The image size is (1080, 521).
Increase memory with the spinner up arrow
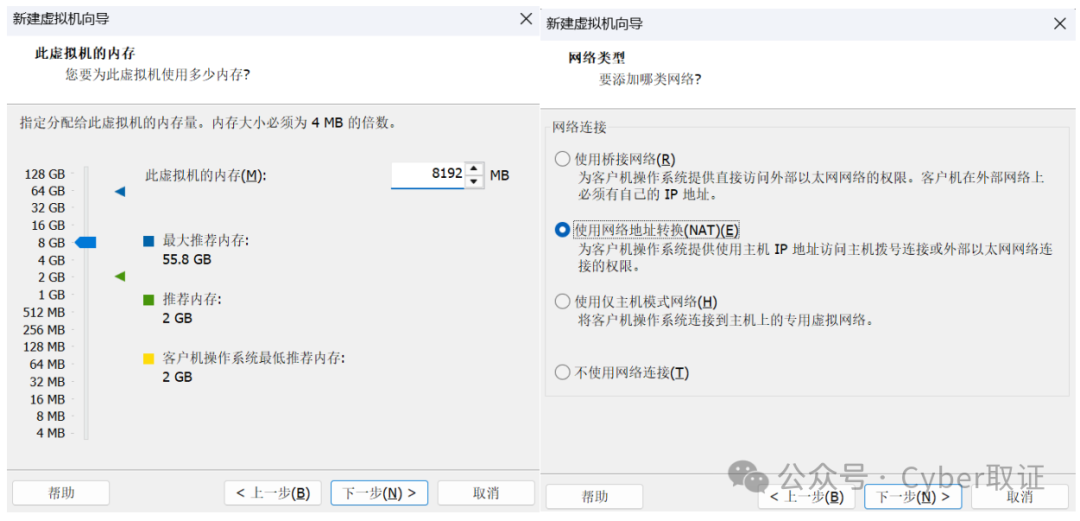[x=473, y=169]
